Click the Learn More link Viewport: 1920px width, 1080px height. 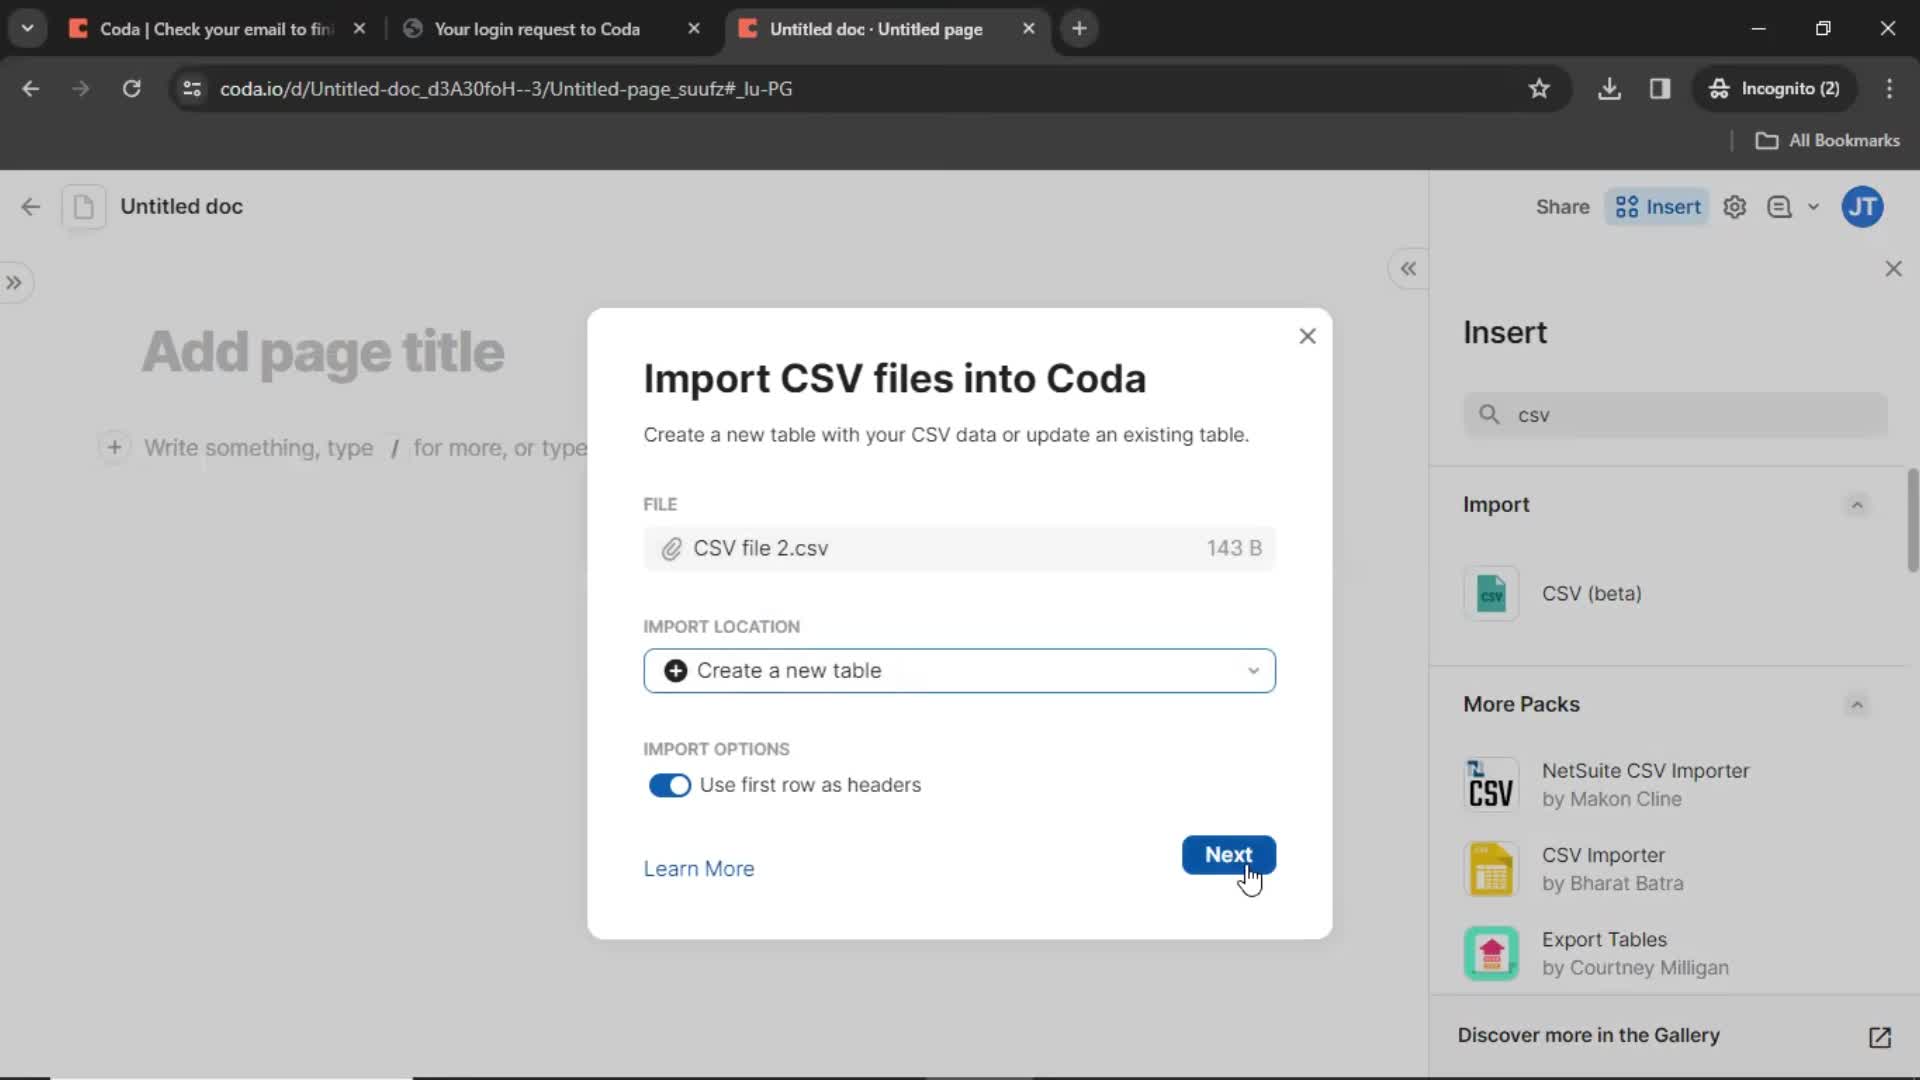click(699, 868)
